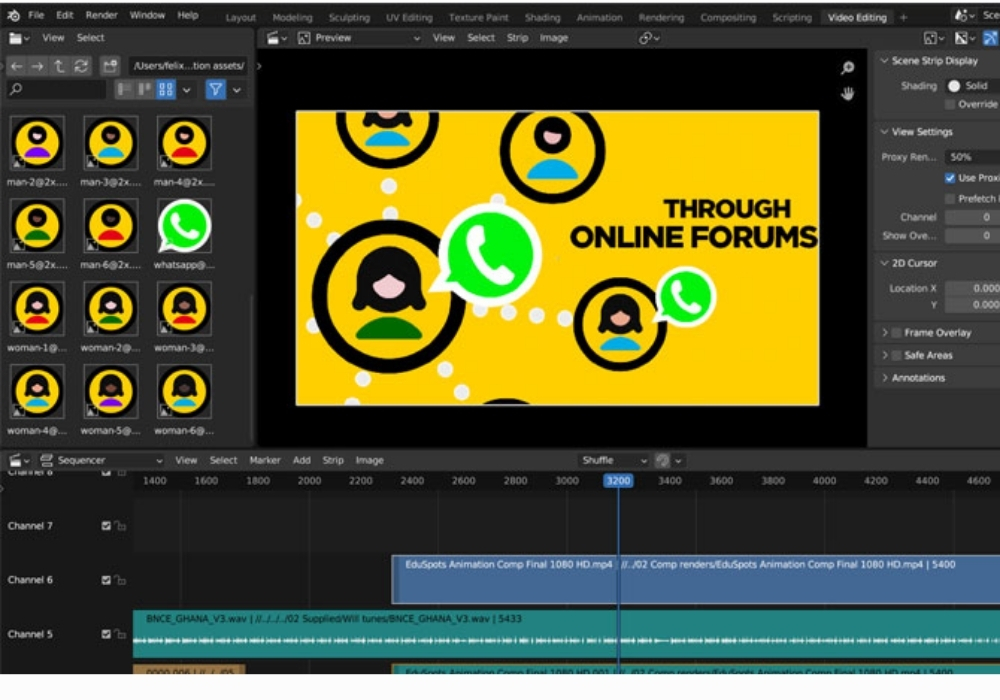The height and width of the screenshot is (700, 1000).
Task: Lock Channel 6
Action: coord(121,581)
